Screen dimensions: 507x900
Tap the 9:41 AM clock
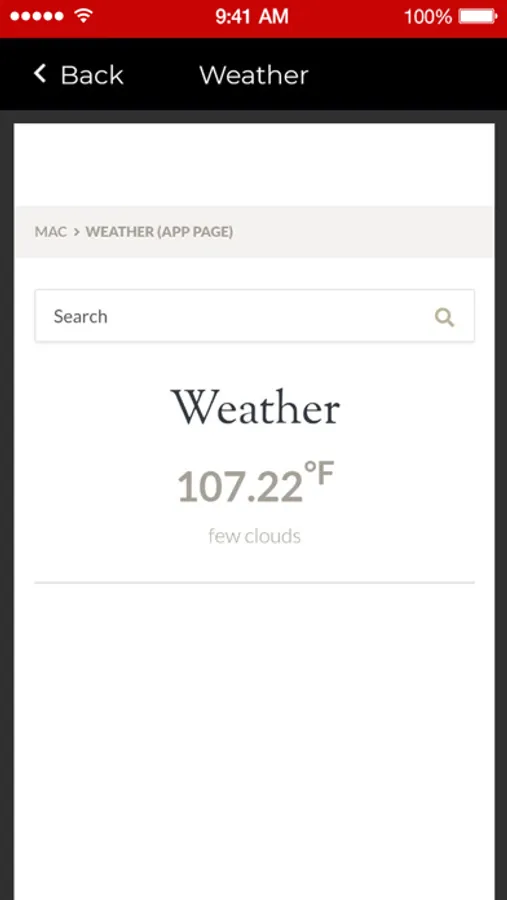click(252, 17)
